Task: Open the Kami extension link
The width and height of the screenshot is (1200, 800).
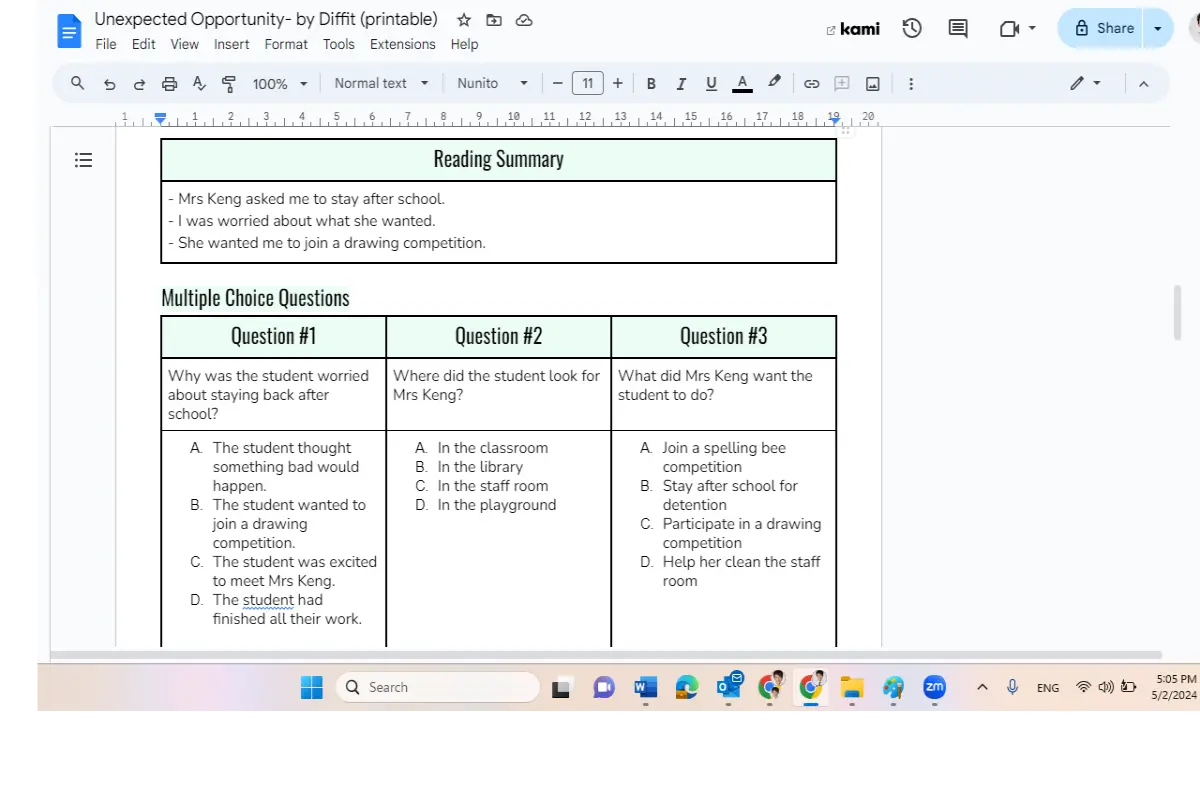Action: pos(853,29)
